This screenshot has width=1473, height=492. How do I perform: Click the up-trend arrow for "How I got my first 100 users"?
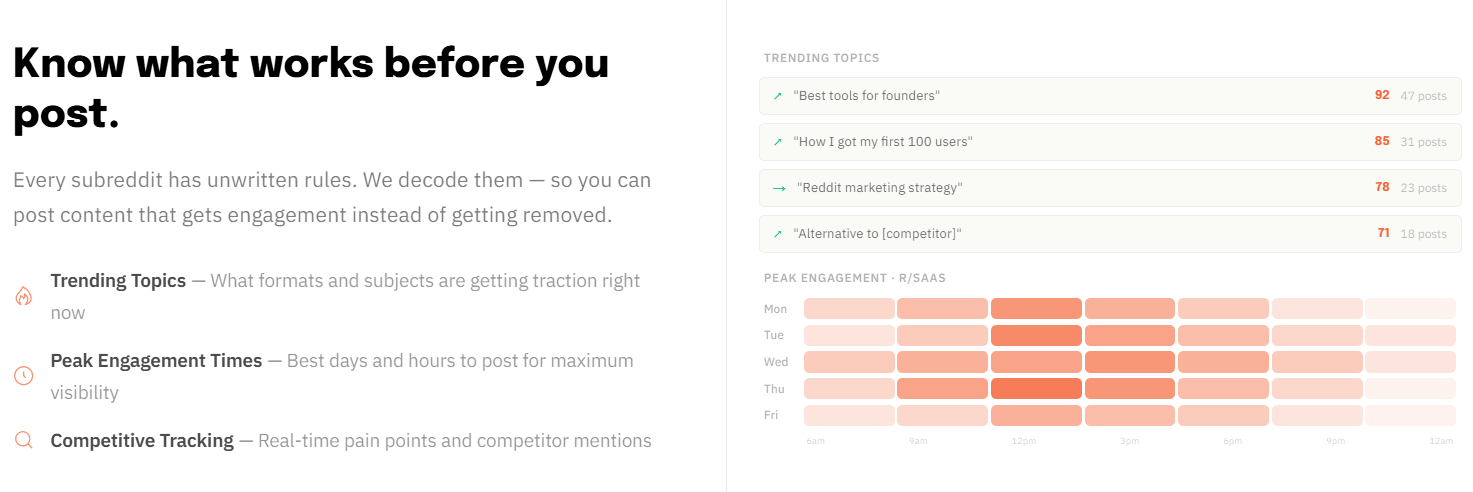coord(778,142)
